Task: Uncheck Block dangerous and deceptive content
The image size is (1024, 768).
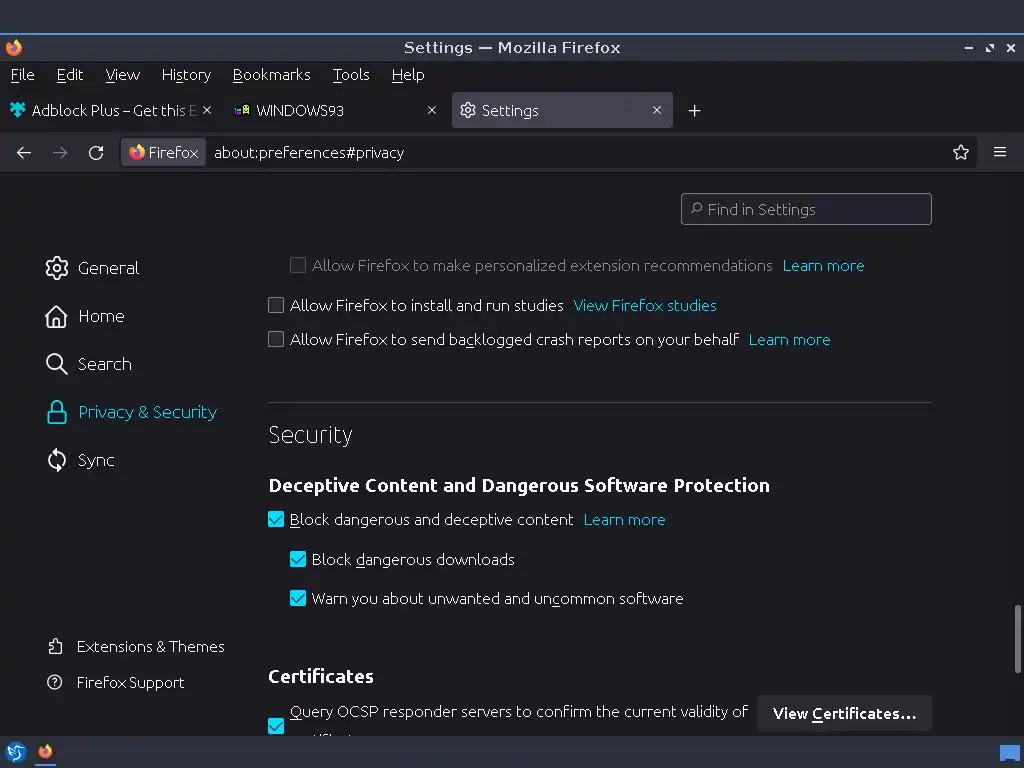Action: pyautogui.click(x=276, y=520)
